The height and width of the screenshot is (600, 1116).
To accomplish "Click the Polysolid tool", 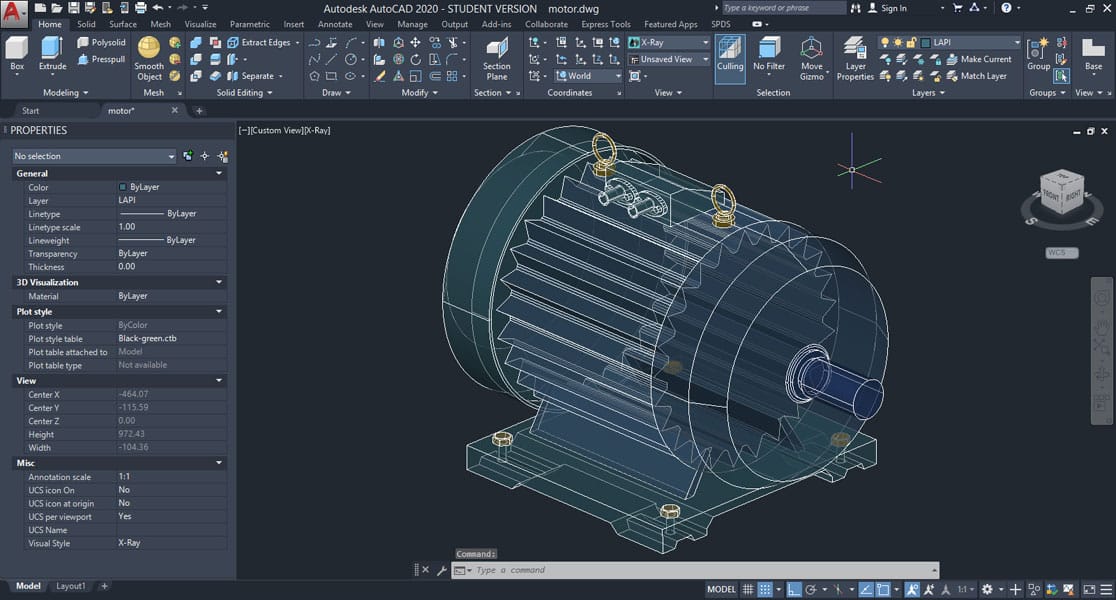I will (101, 43).
